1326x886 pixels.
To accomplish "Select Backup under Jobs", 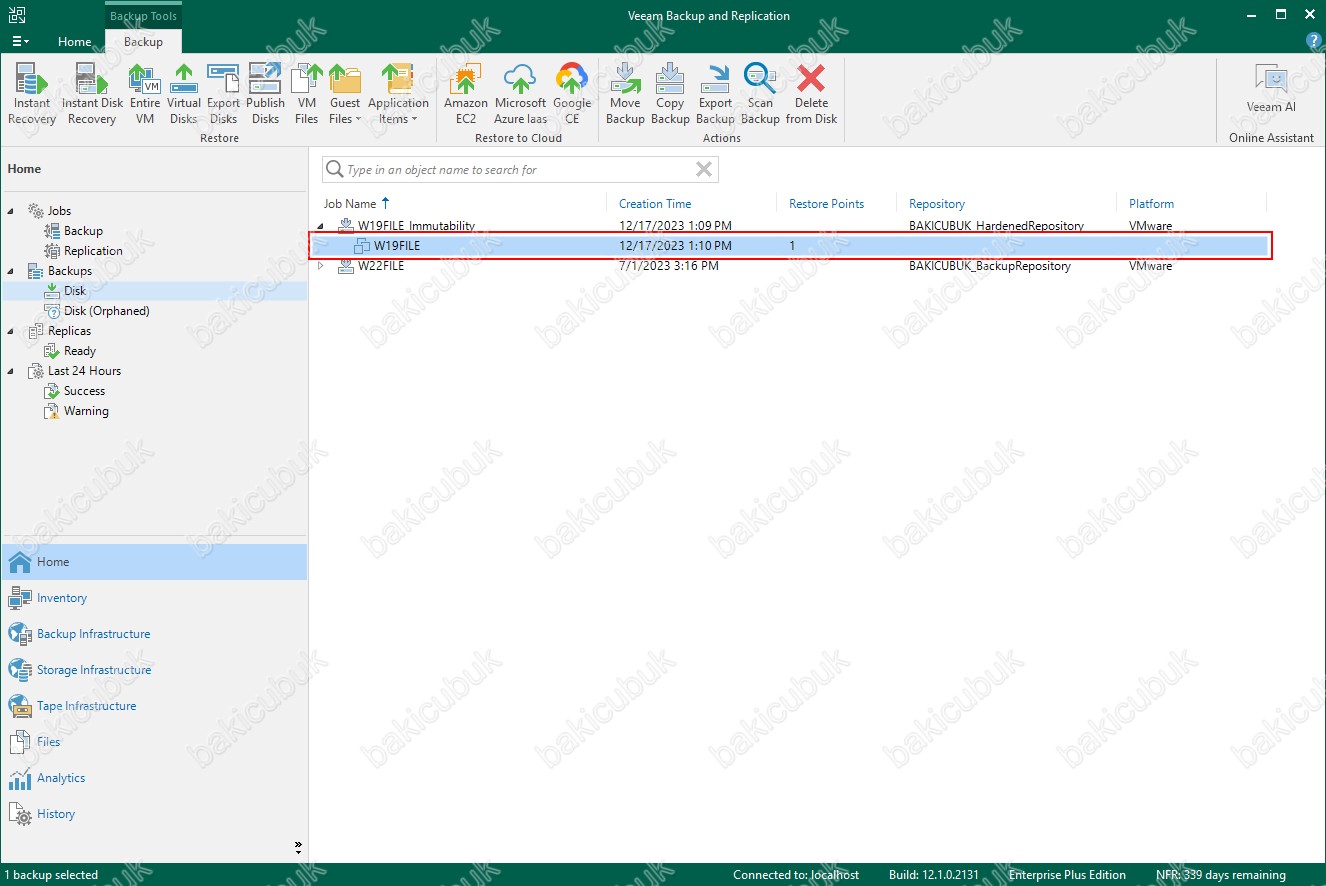I will 83,231.
